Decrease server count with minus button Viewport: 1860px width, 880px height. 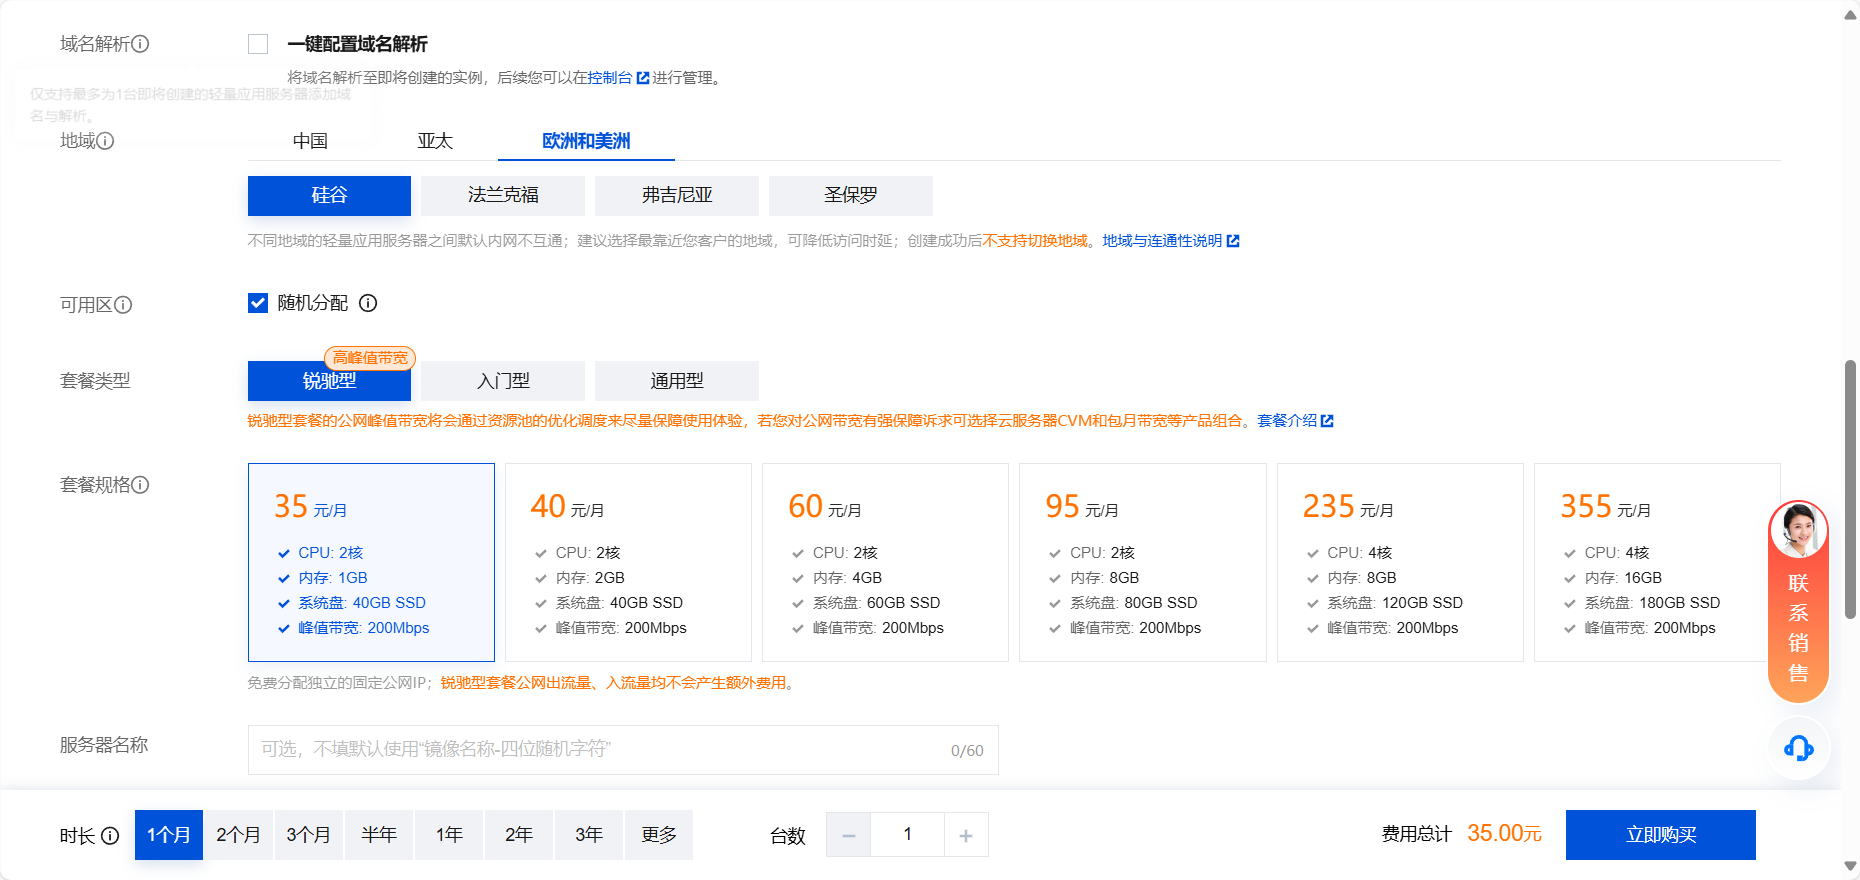(849, 835)
